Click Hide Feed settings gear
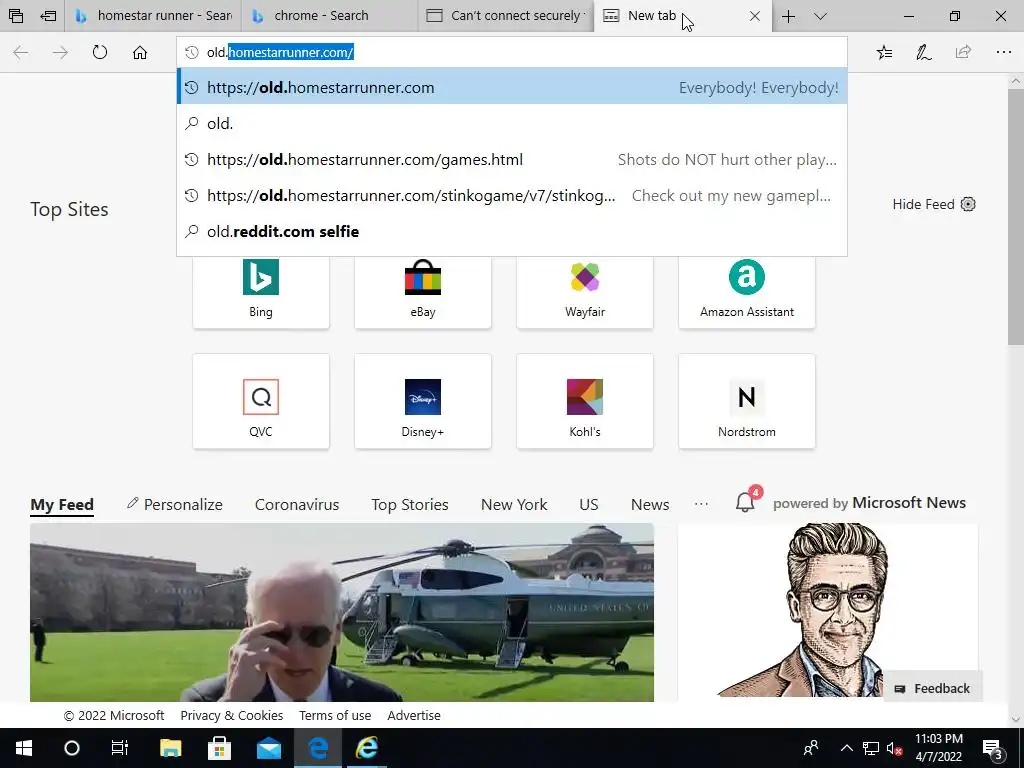The width and height of the screenshot is (1024, 768). (x=968, y=204)
